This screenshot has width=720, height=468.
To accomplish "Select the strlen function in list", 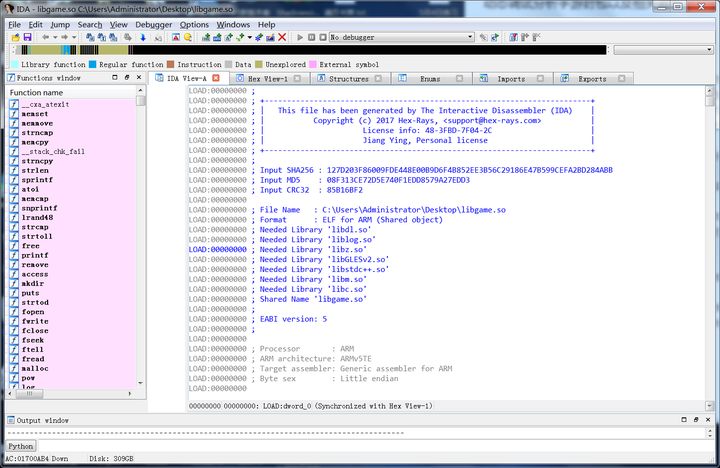I will (x=35, y=171).
